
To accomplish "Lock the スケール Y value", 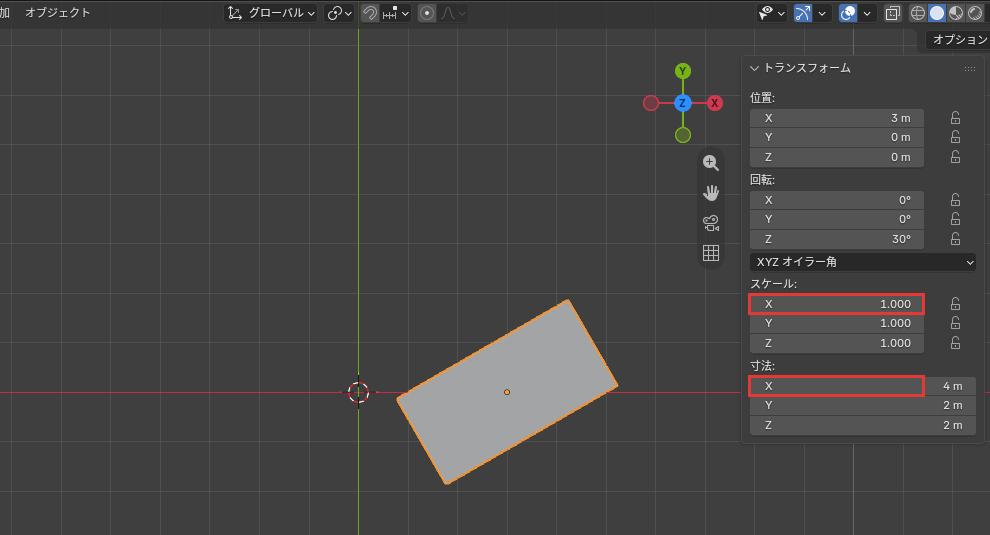I will [955, 323].
